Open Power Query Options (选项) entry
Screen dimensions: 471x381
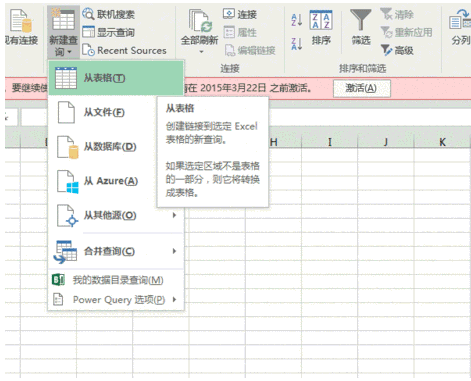116,300
